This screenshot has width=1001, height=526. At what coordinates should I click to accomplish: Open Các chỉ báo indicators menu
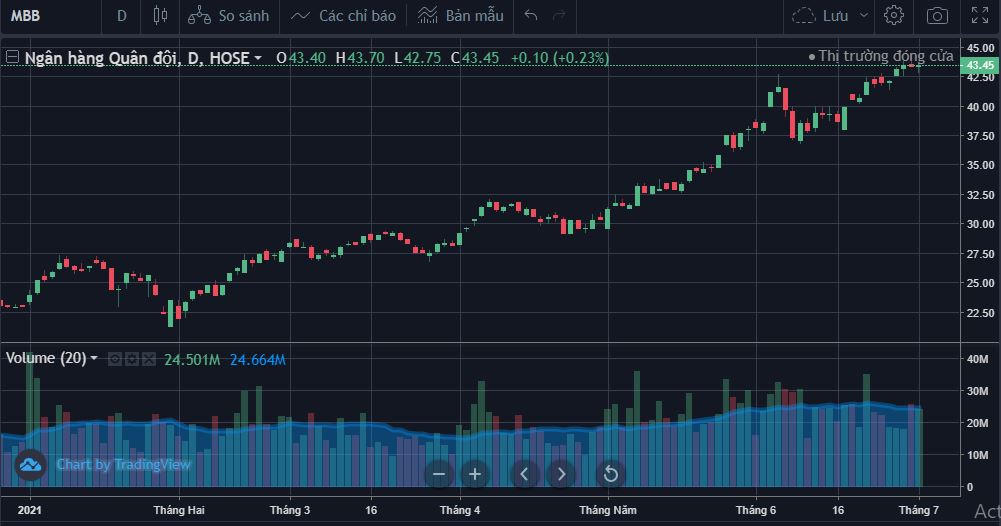pyautogui.click(x=345, y=16)
